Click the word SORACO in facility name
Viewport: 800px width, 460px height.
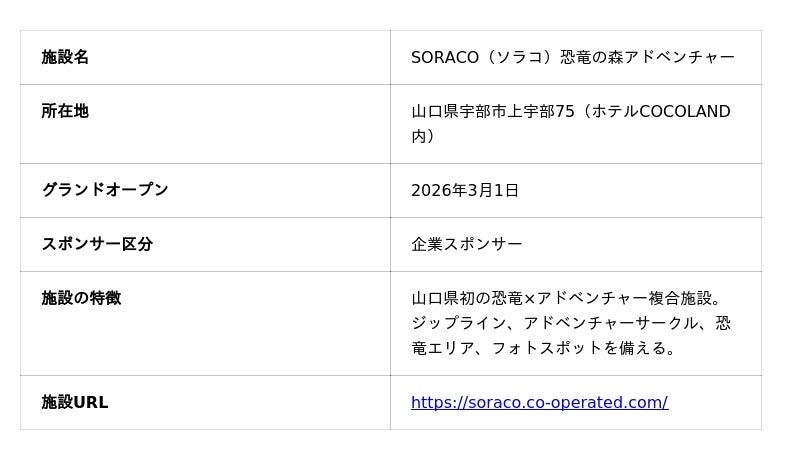click(445, 57)
